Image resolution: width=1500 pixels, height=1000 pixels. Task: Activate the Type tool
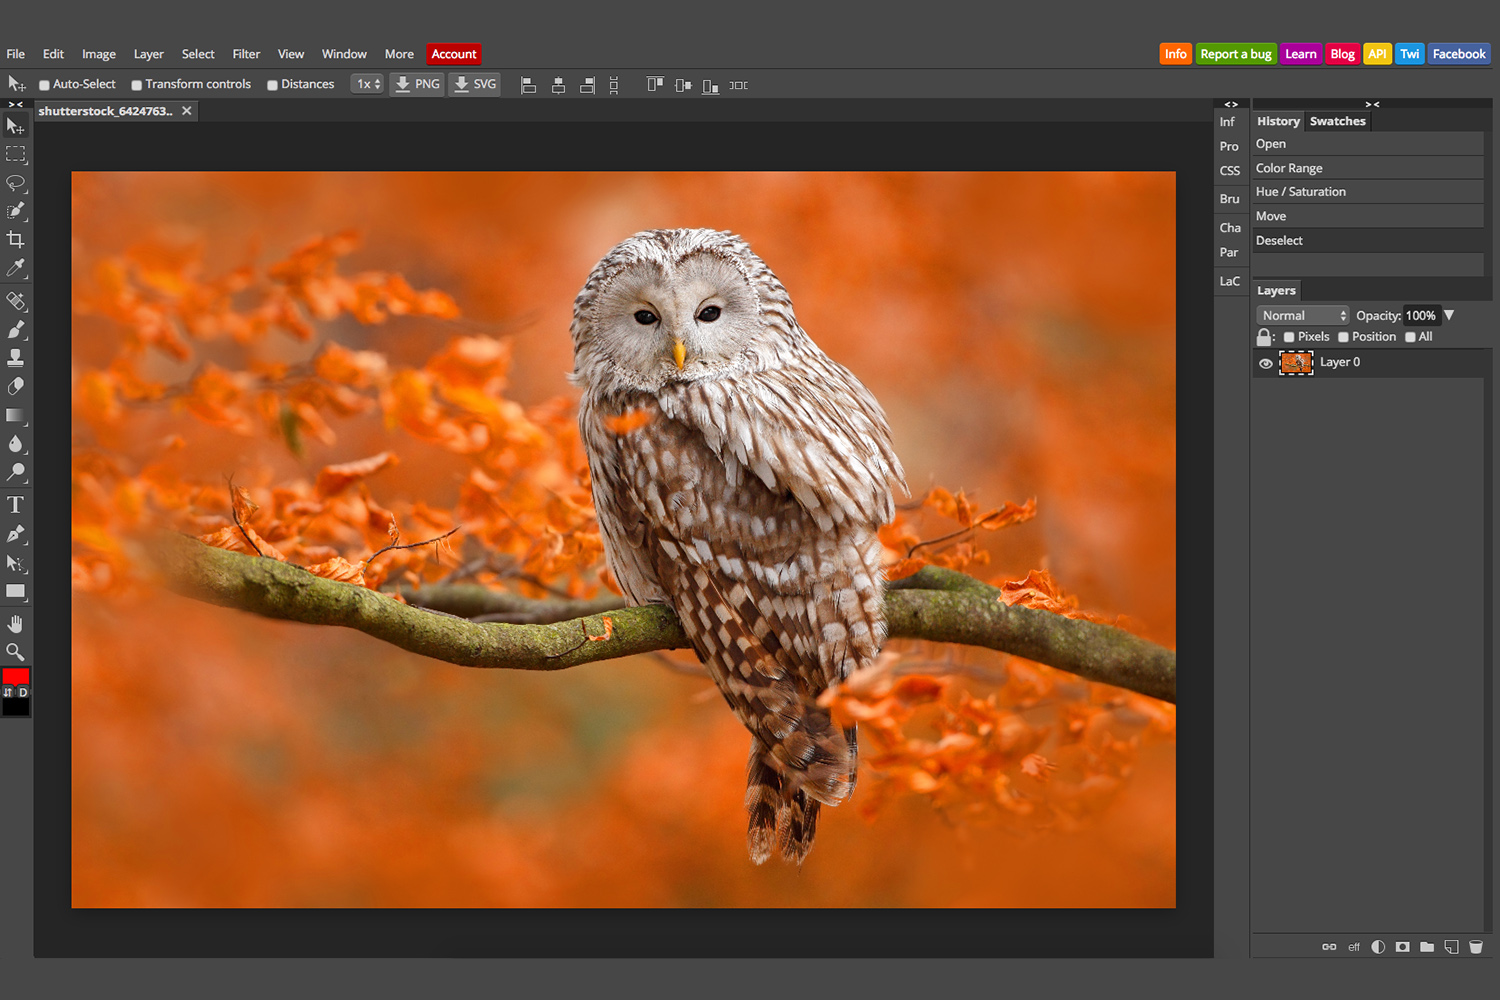click(x=16, y=505)
